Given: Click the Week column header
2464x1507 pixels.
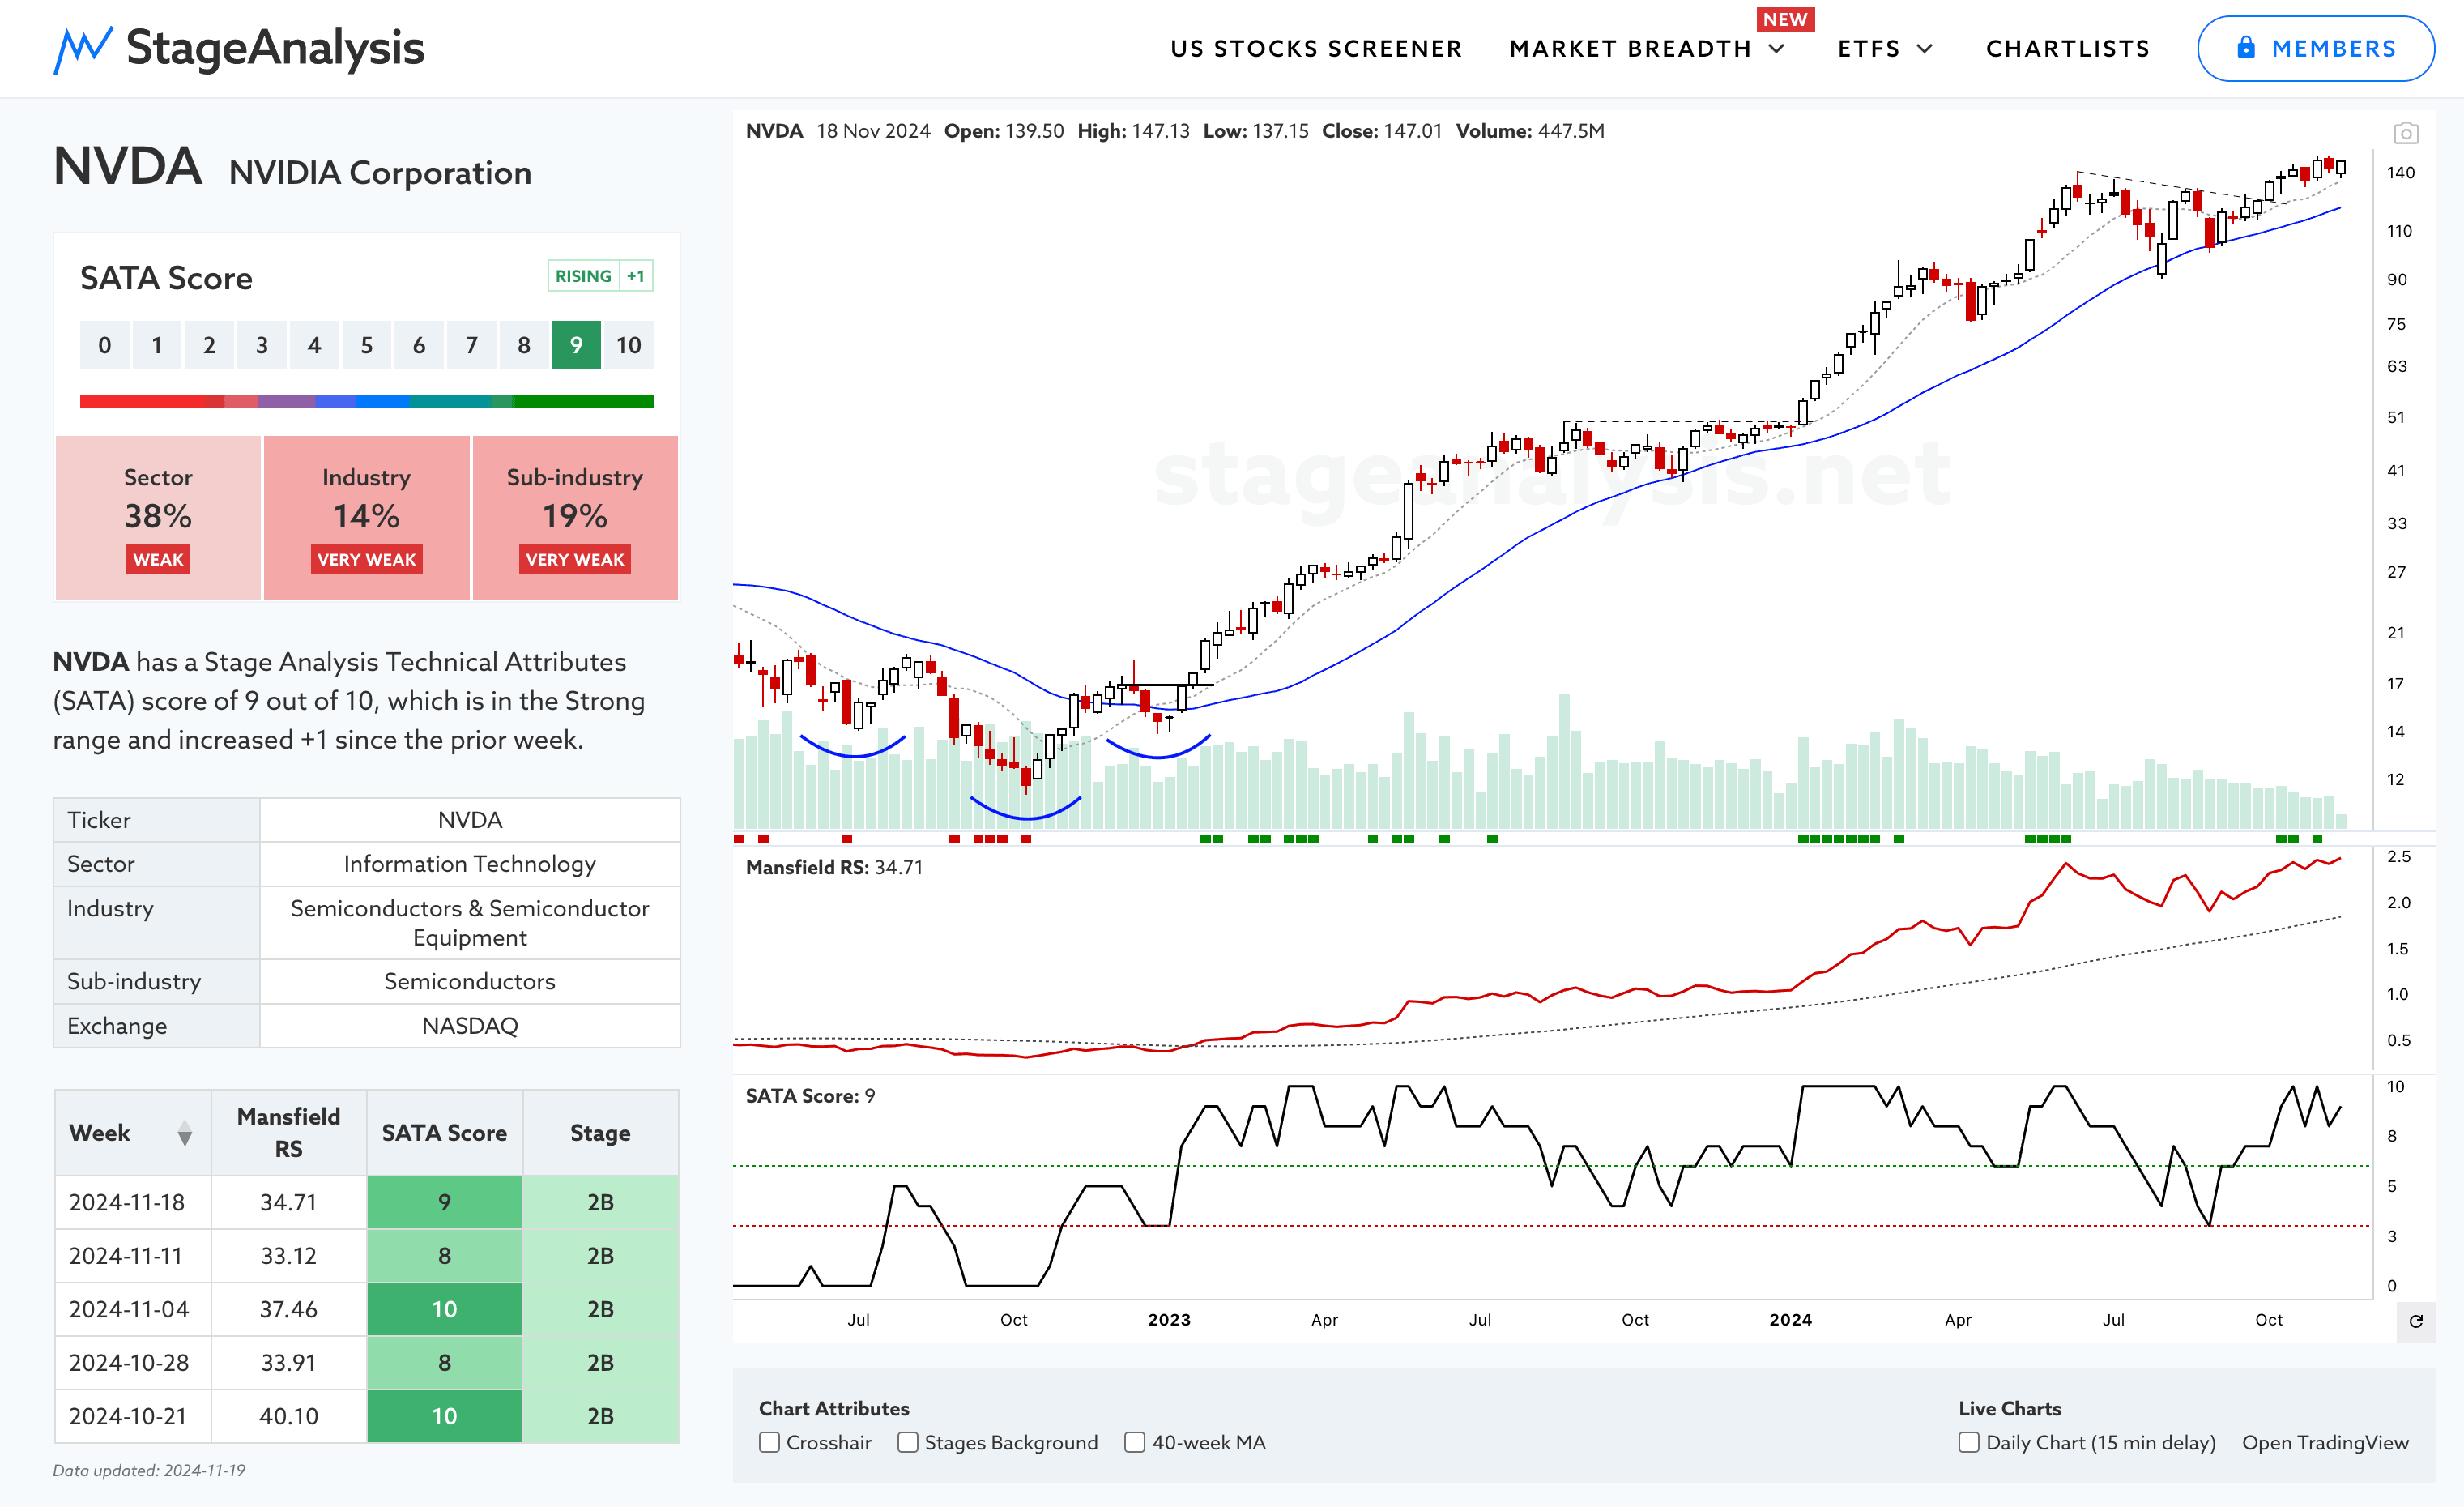Looking at the screenshot, I should pyautogui.click(x=132, y=1133).
